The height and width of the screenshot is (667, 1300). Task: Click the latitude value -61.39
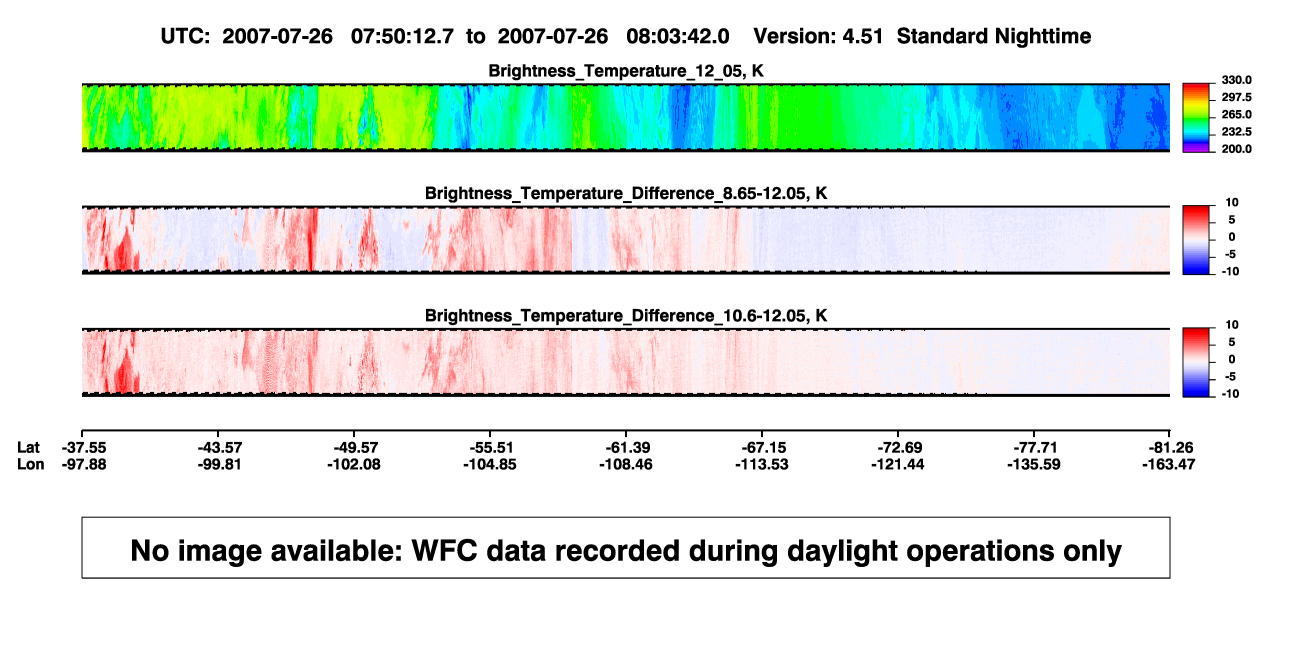[x=627, y=447]
